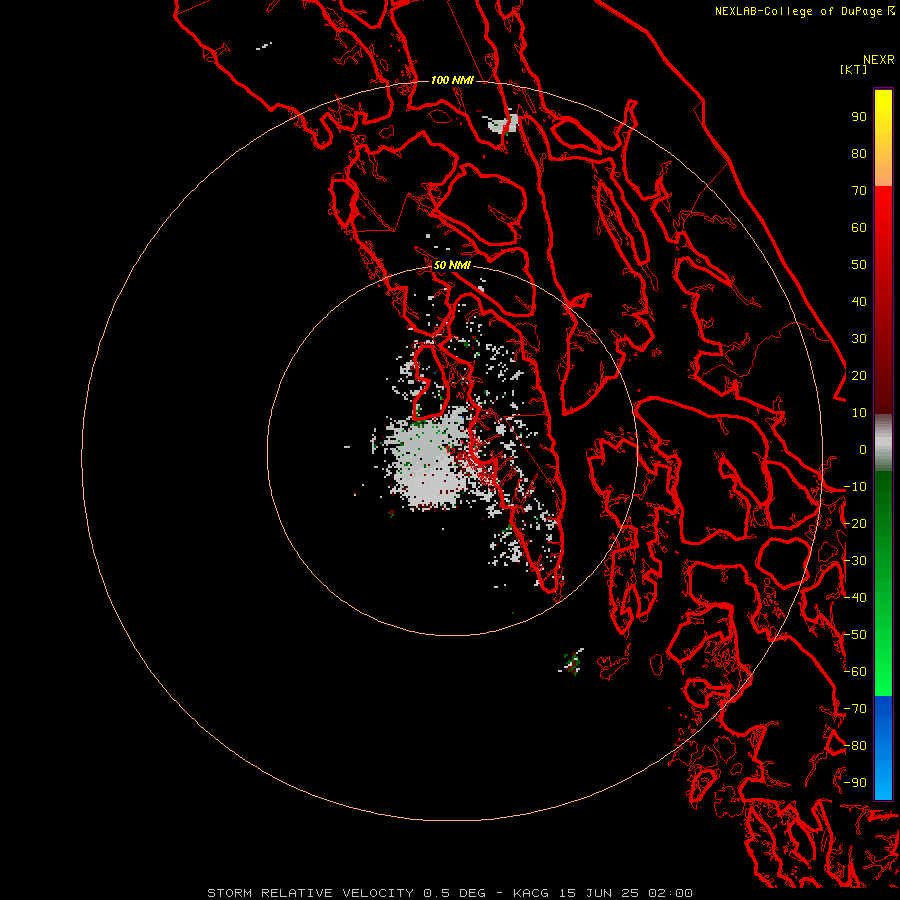900x900 pixels.
Task: Click the 100 NMI range ring label
Action: (452, 80)
